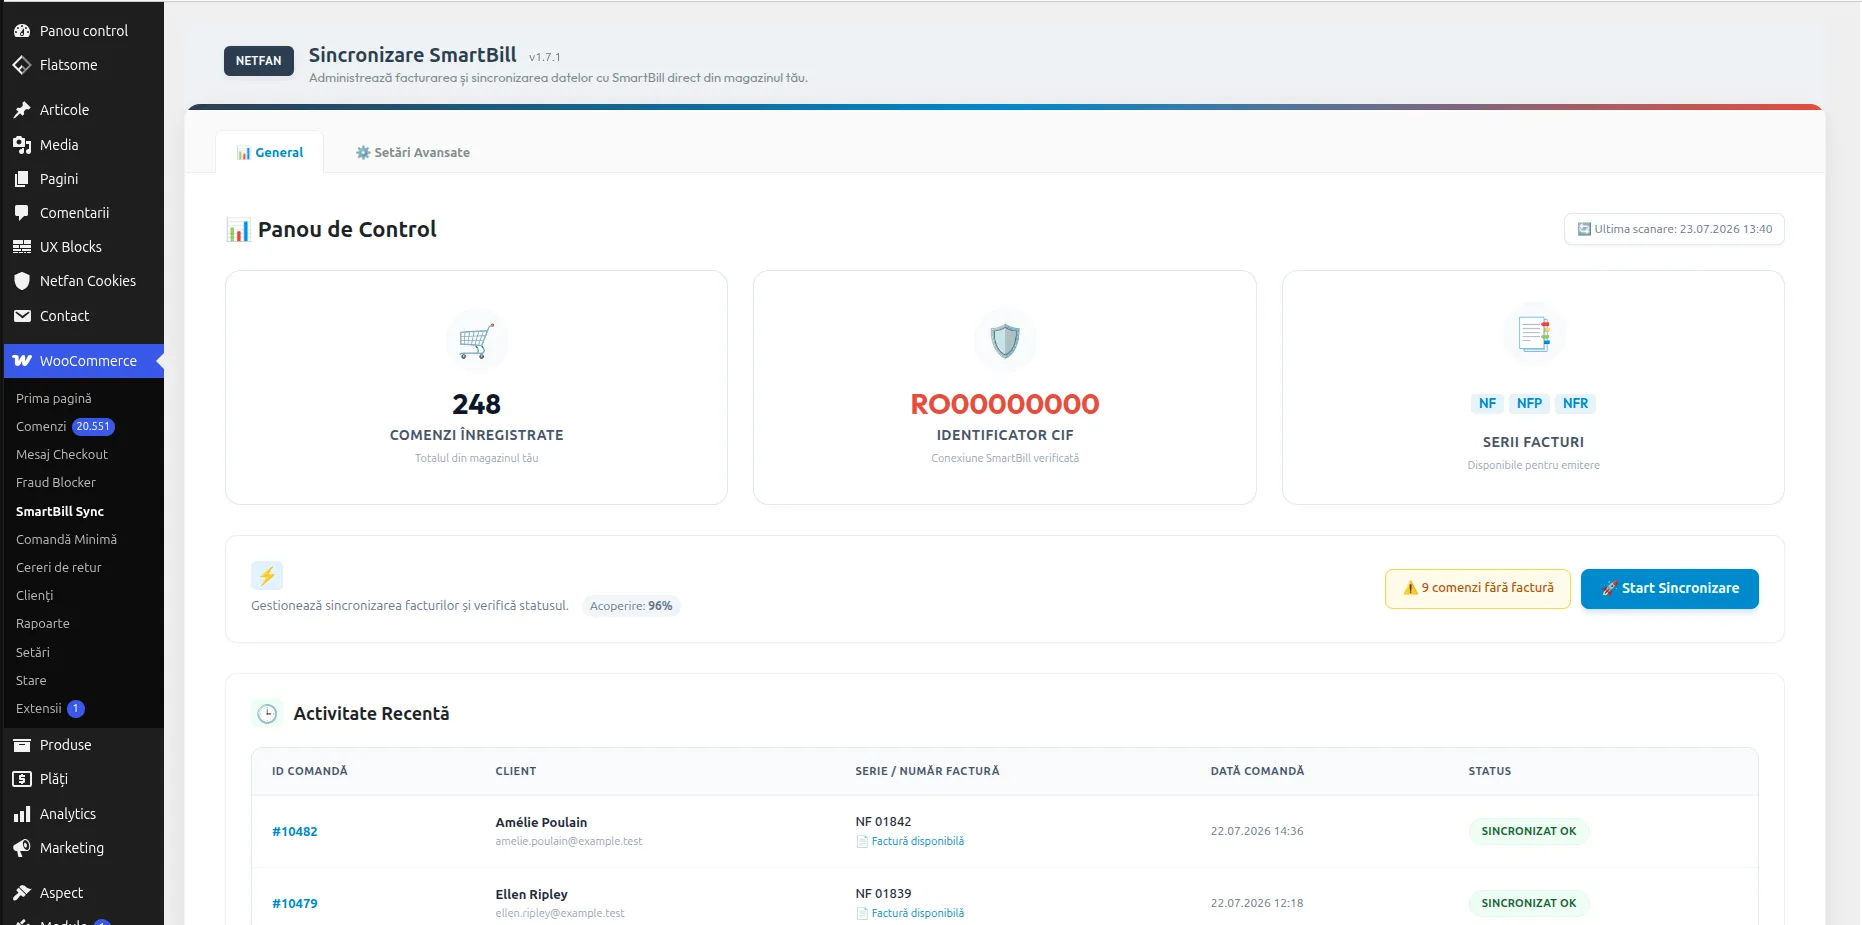Click the clock icon beside Activitate Recentă
Screen dimensions: 1862x925
[x=267, y=714]
